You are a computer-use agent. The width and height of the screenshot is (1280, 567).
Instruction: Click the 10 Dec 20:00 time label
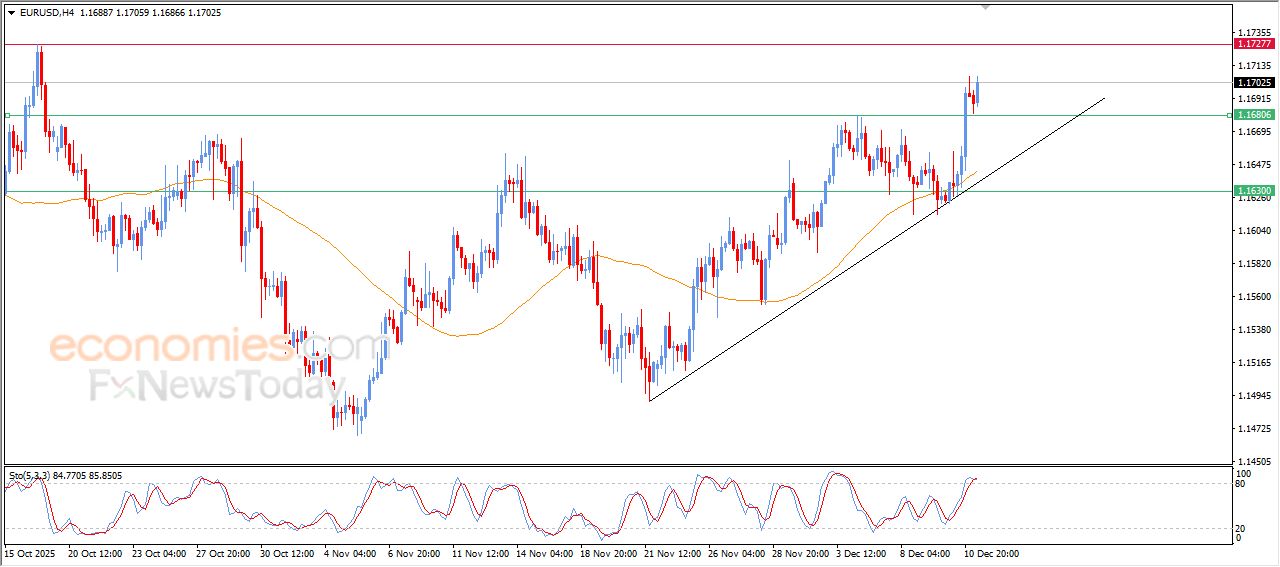(991, 553)
